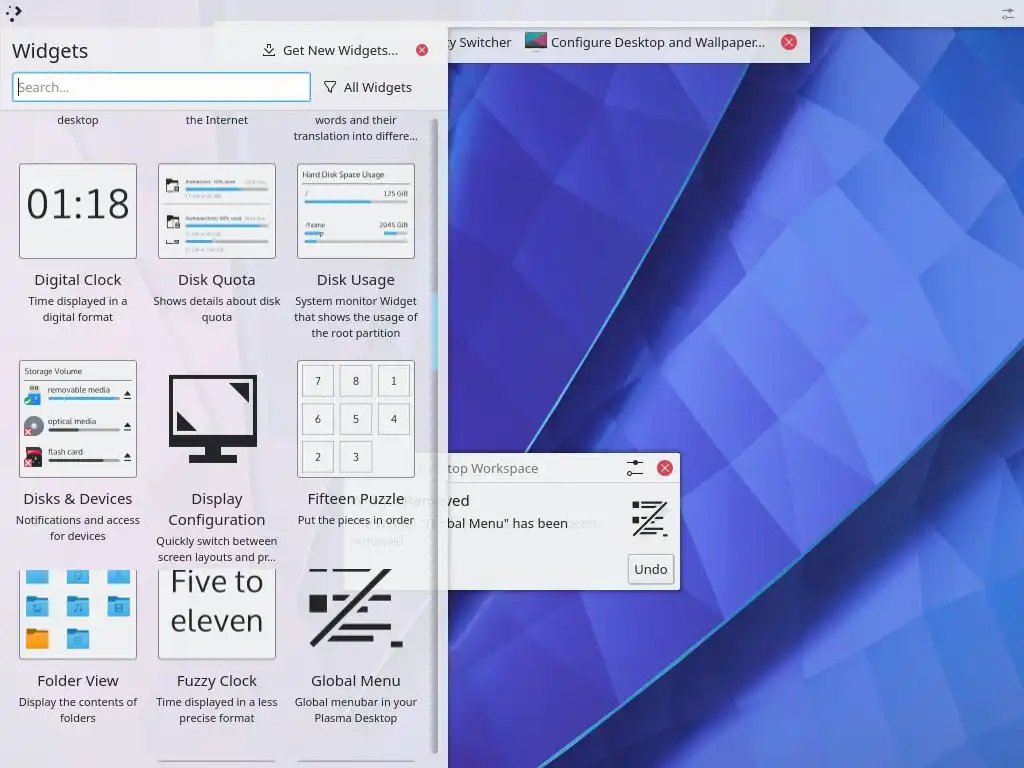Close the desktop edit mode toolbar
Image resolution: width=1024 pixels, height=768 pixels.
pyautogui.click(x=789, y=42)
